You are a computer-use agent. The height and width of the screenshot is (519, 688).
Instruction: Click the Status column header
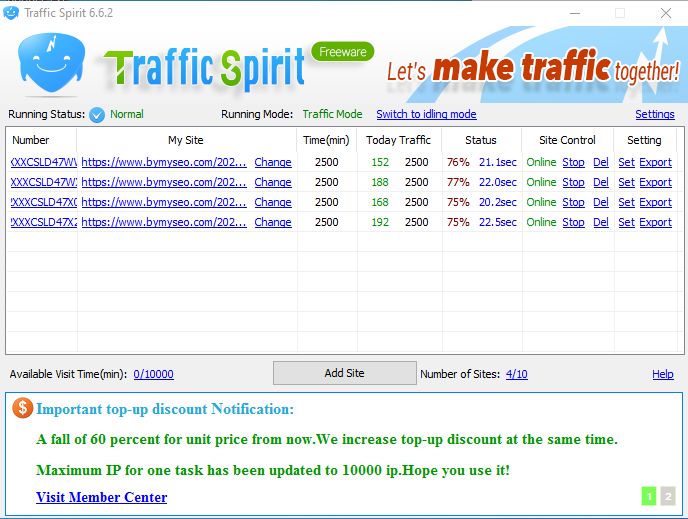[481, 140]
